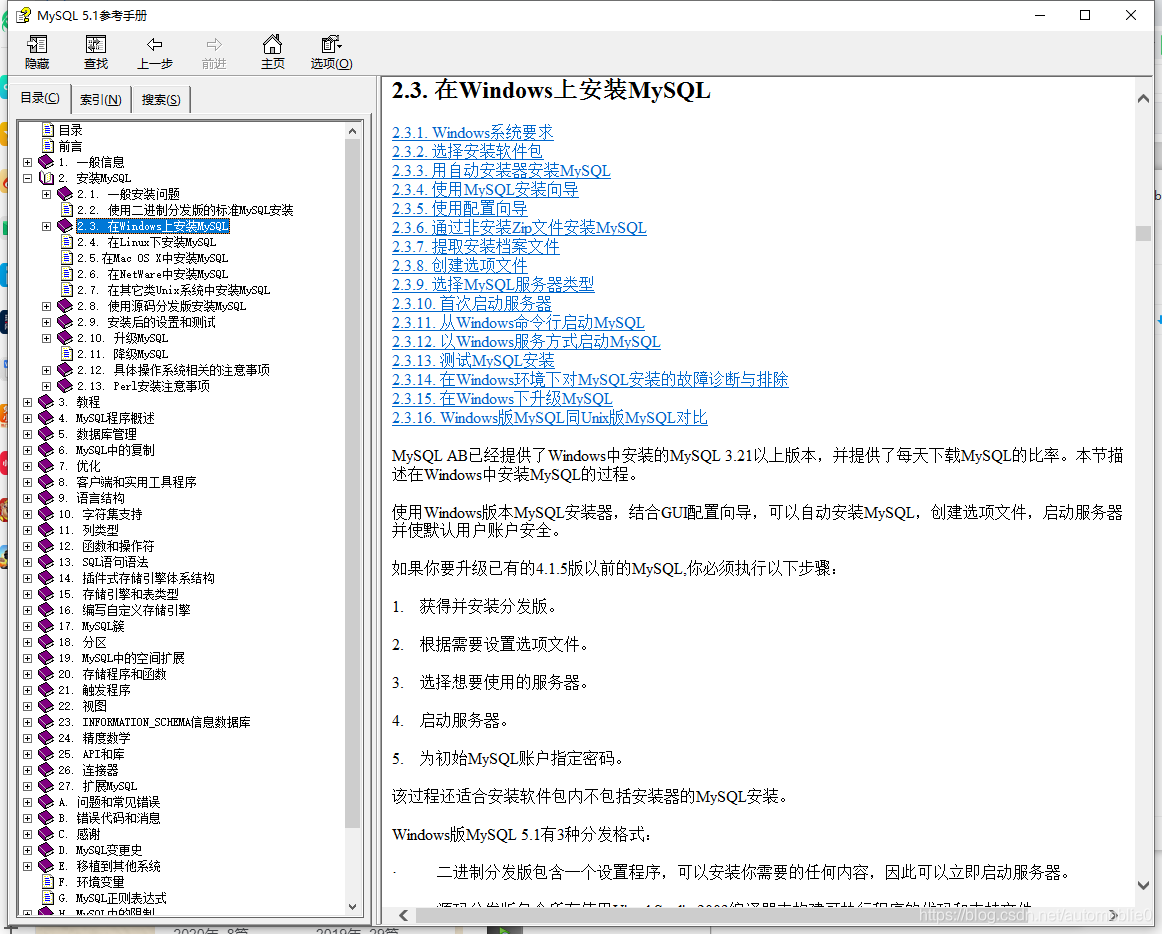Screen dimensions: 1162x934
Task: Click the book icon for 12. 函数和操作符
Action: point(46,546)
